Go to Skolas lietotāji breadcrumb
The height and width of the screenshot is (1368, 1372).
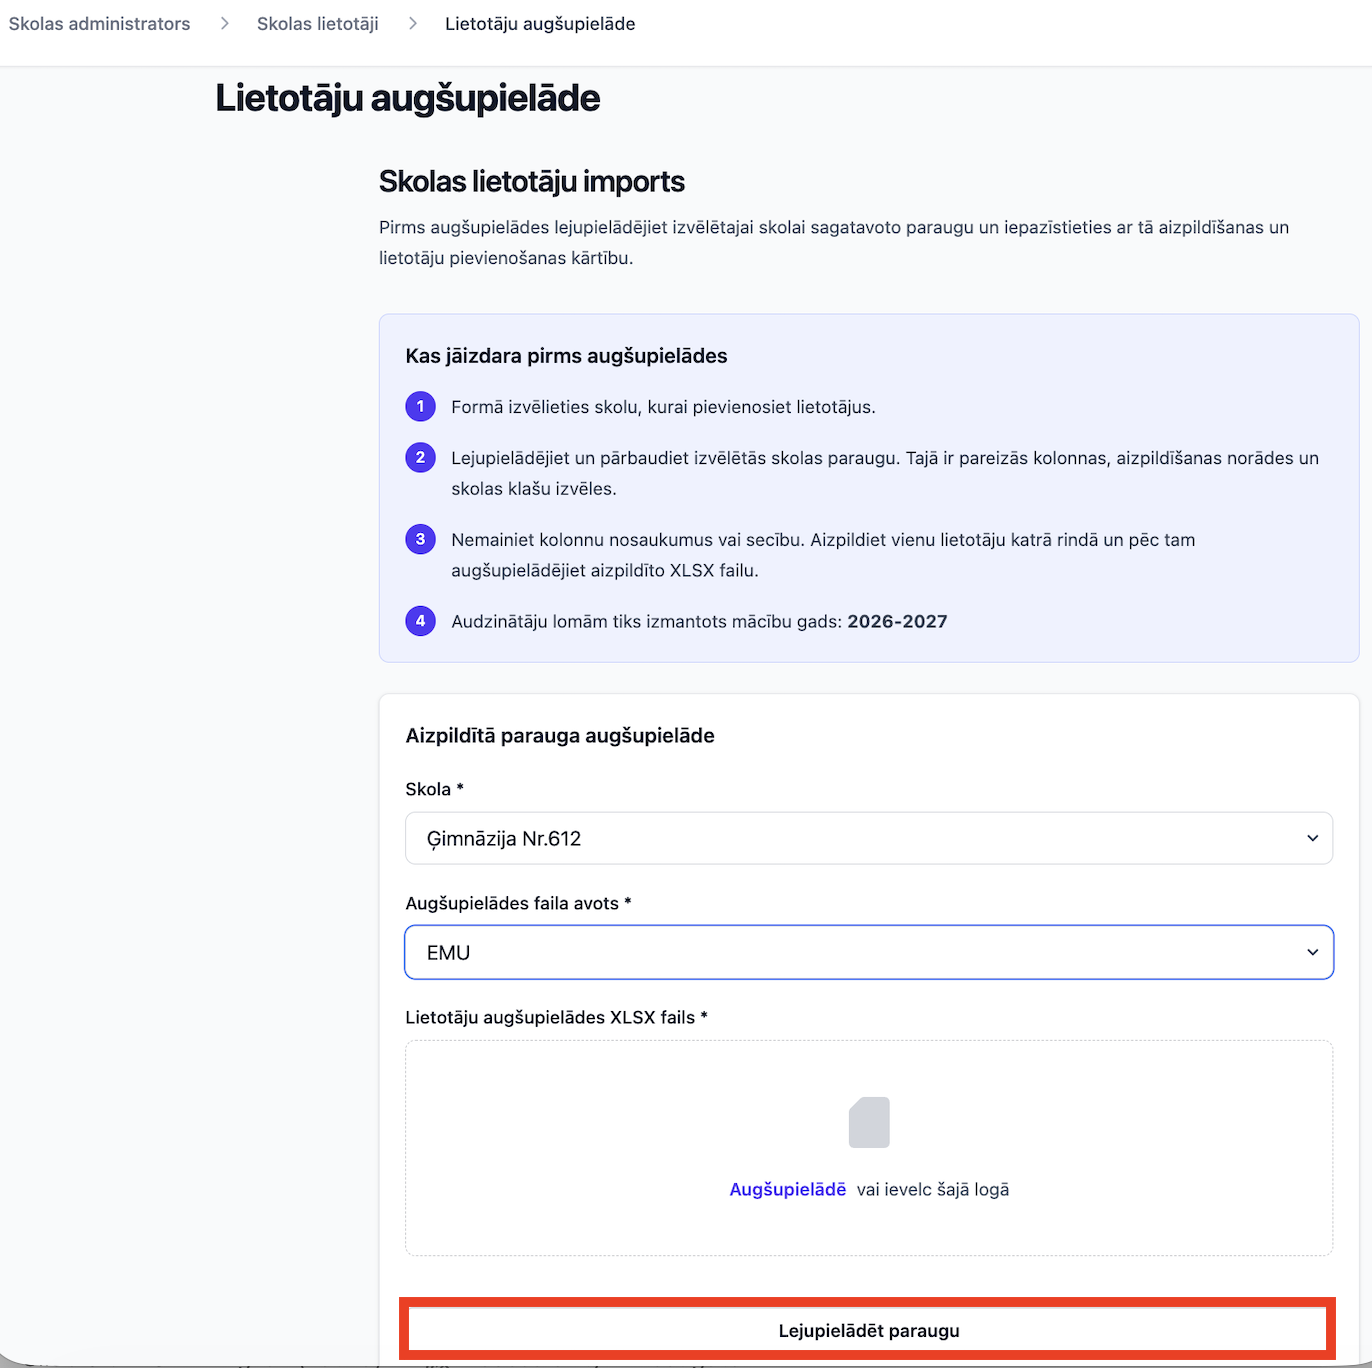(x=318, y=23)
